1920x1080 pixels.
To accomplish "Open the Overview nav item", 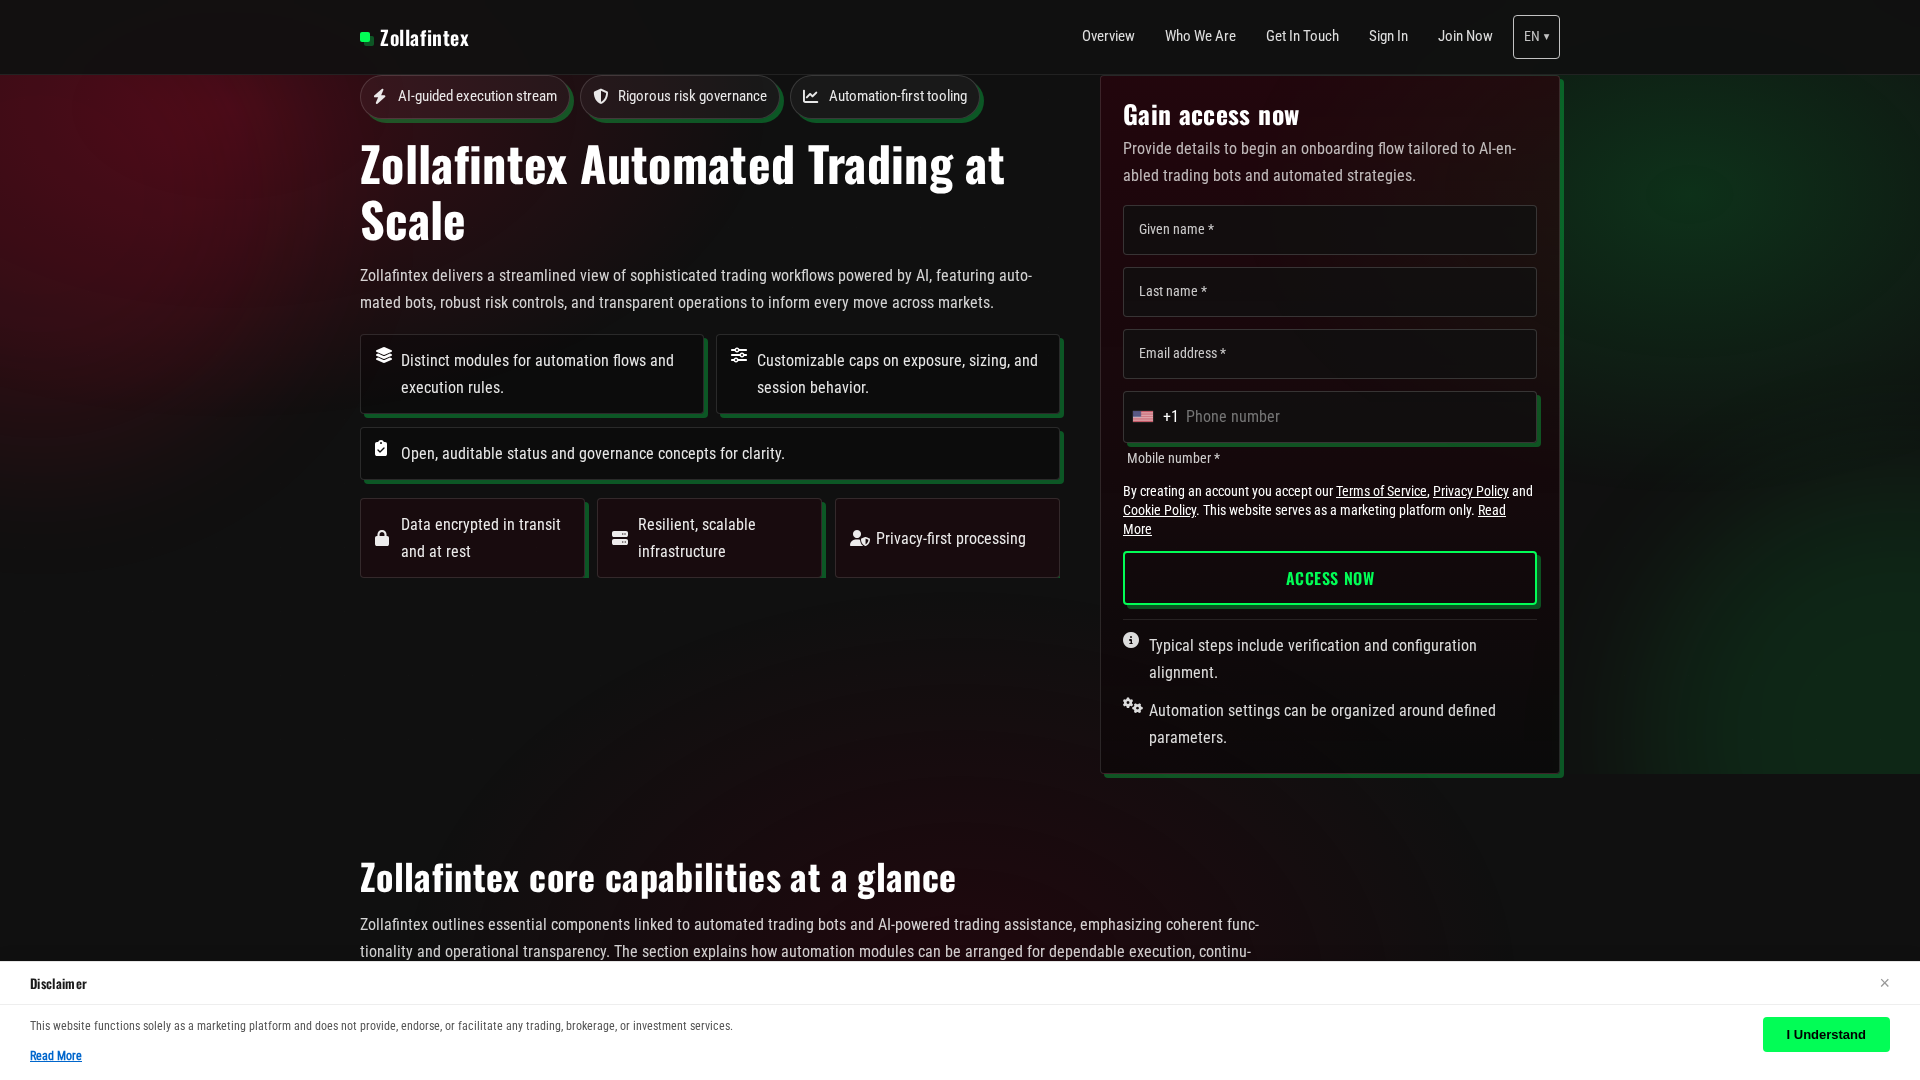I will coord(1108,36).
